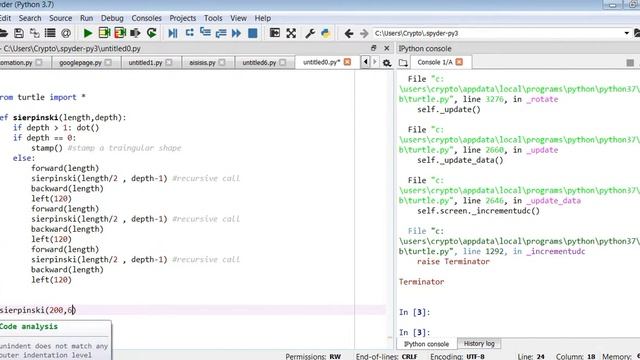The image size is (640, 360).
Task: Close the aisisis.py tab
Action: 222,62
